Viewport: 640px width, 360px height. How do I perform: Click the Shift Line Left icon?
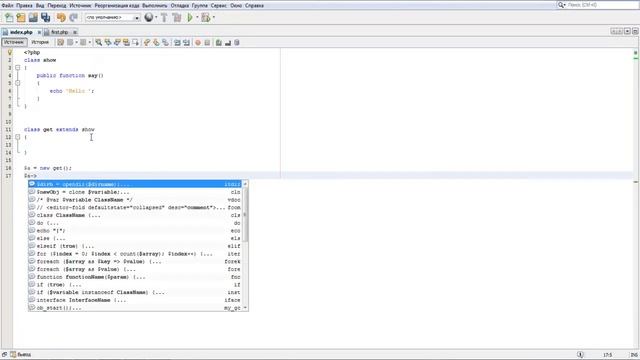pos(177,42)
